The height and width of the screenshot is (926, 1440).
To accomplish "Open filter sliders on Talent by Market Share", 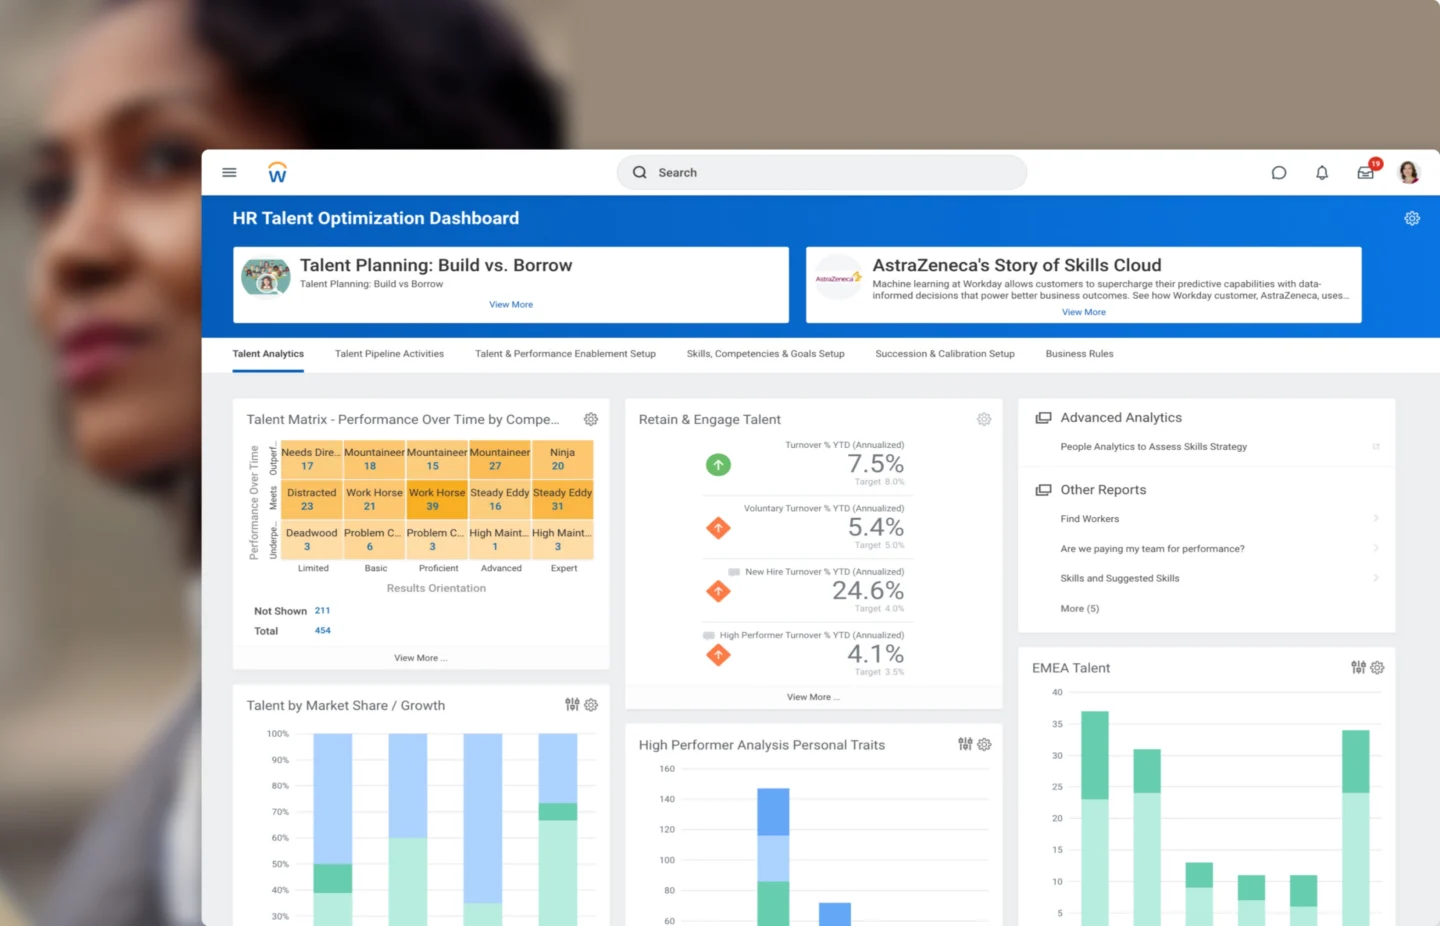I will click(x=572, y=705).
